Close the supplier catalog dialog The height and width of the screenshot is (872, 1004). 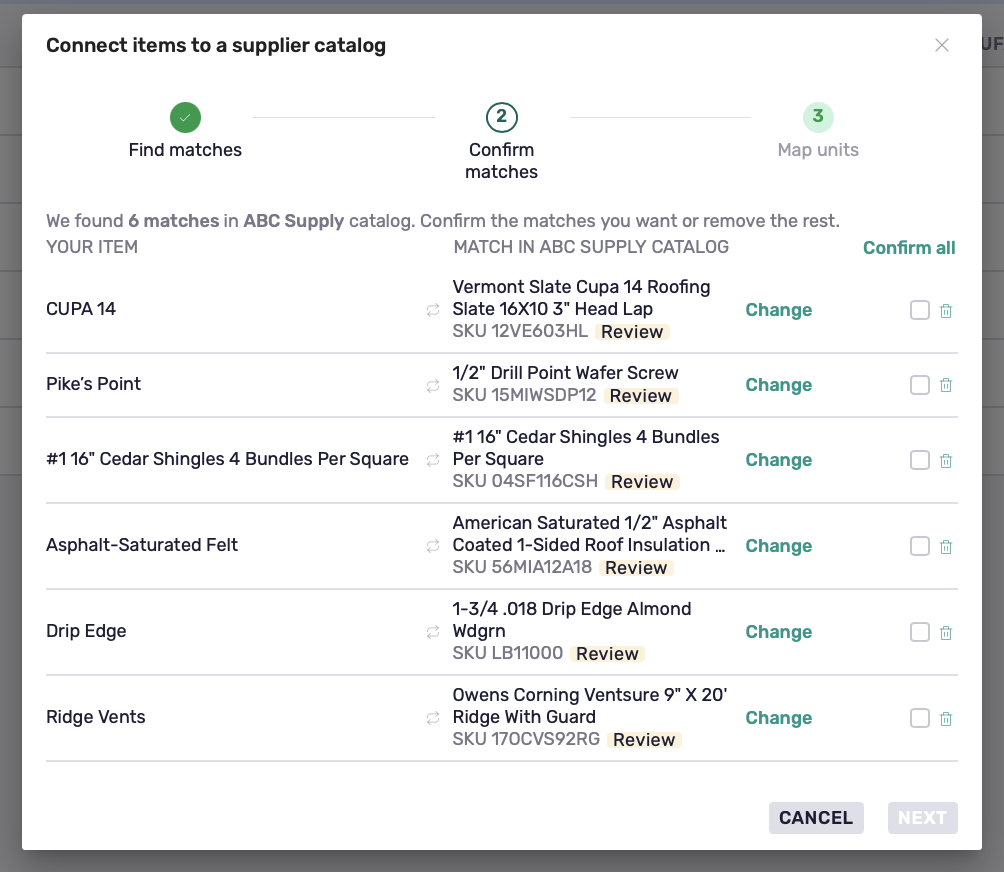(x=941, y=45)
